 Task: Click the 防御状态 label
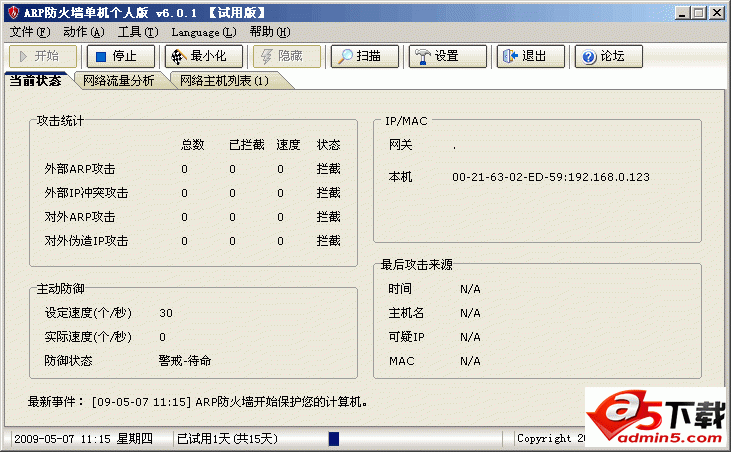[x=69, y=361]
